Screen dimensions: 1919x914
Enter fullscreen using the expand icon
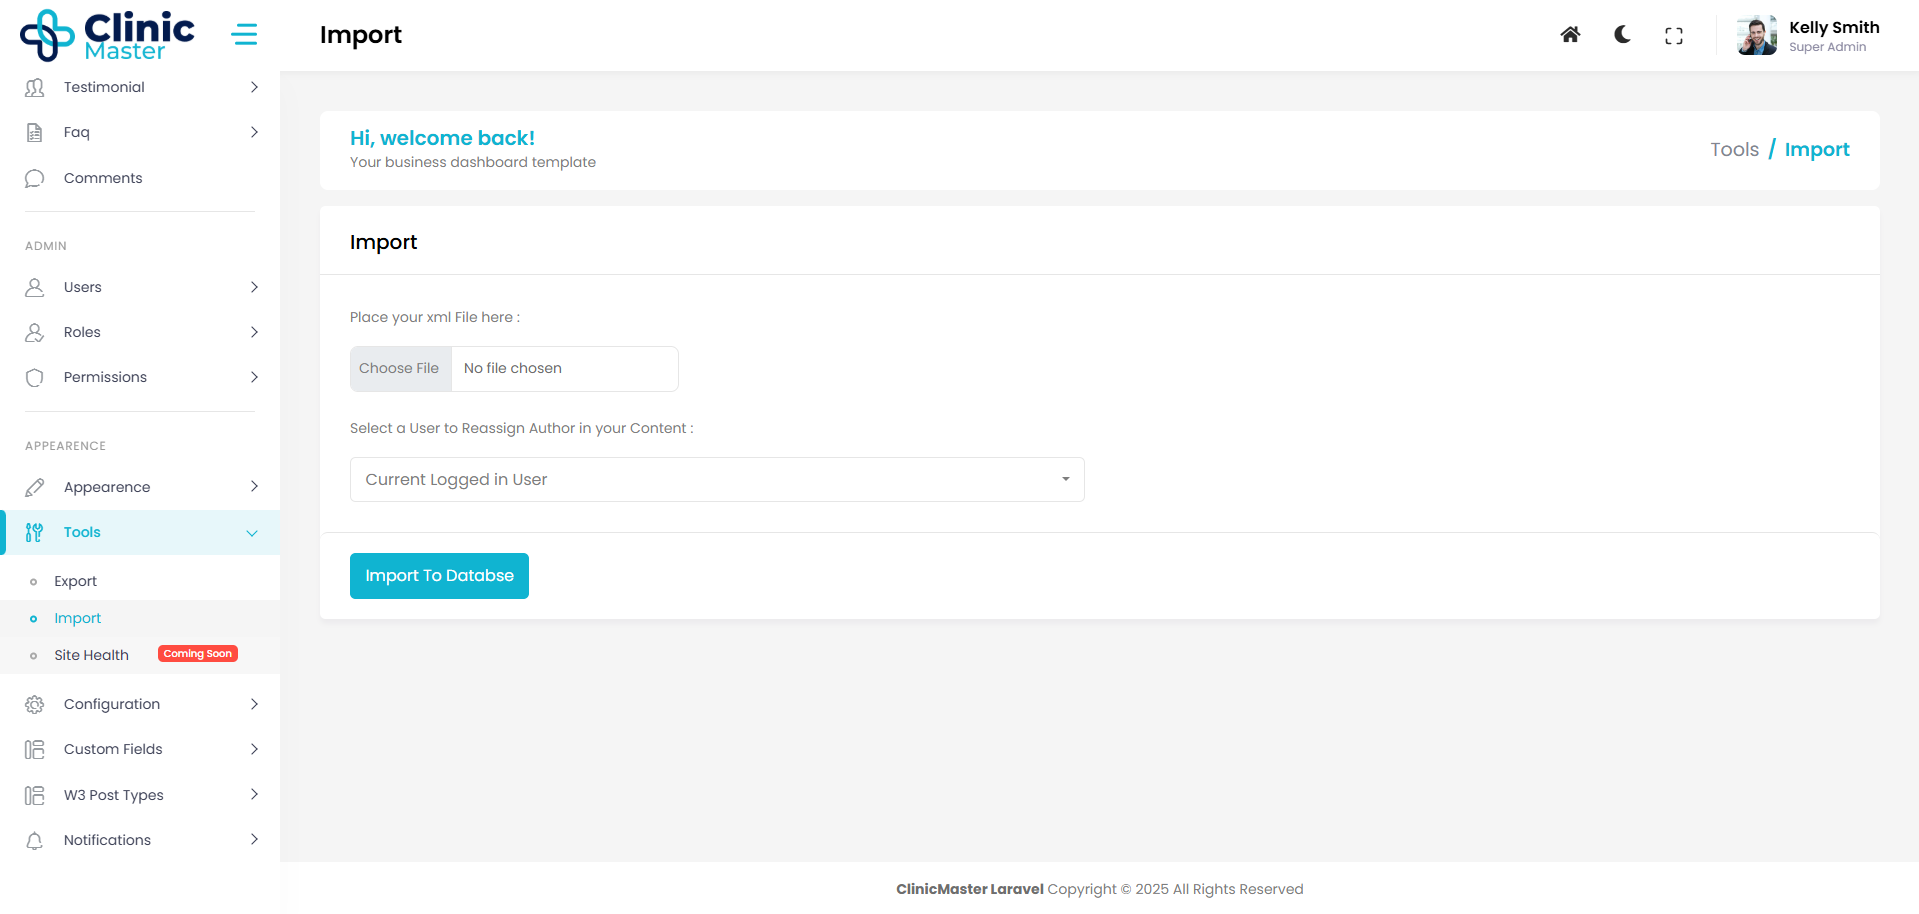1673,36
